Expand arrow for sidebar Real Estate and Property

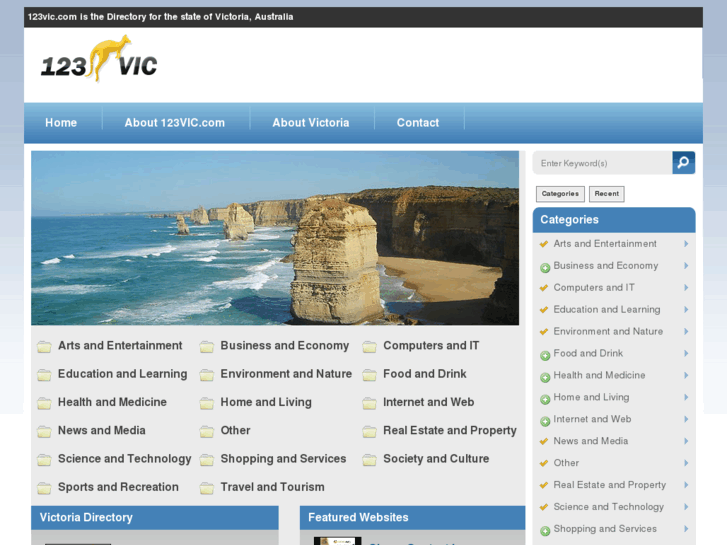pos(686,485)
